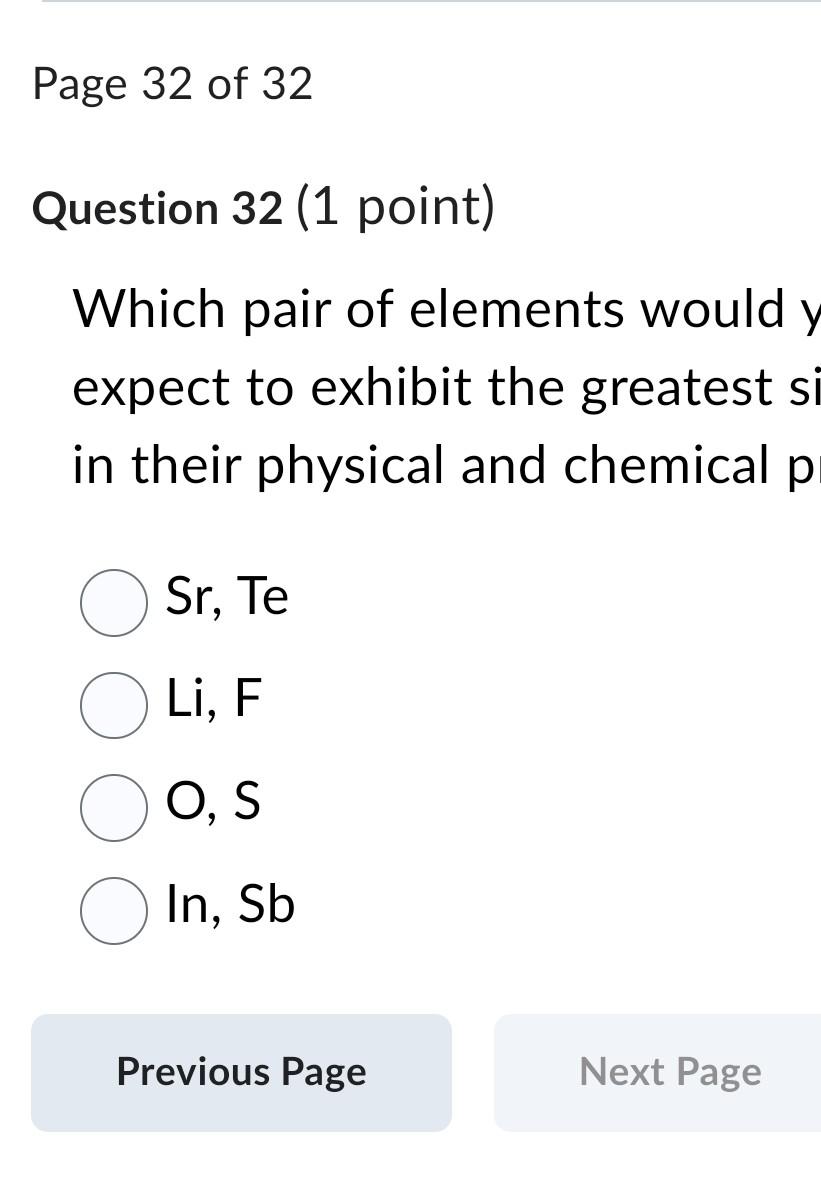Select the 'Sr, Te' answer radio button
The width and height of the screenshot is (821, 1182).
click(113, 601)
